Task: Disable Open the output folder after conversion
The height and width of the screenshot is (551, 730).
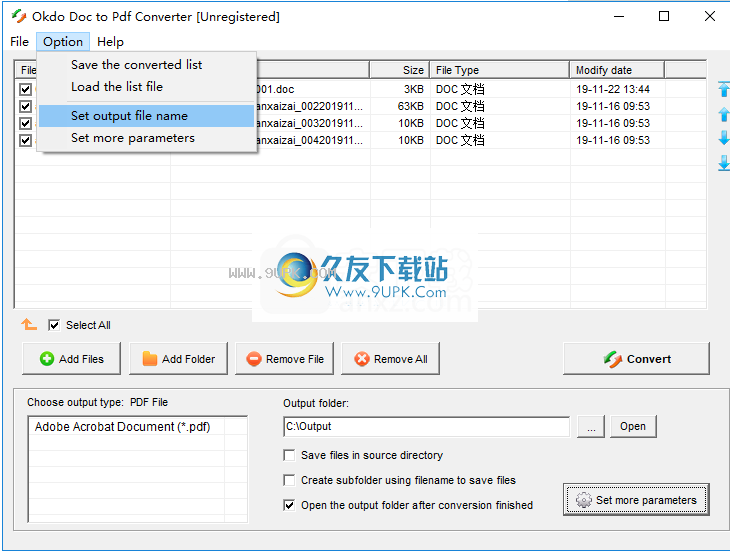Action: point(289,505)
